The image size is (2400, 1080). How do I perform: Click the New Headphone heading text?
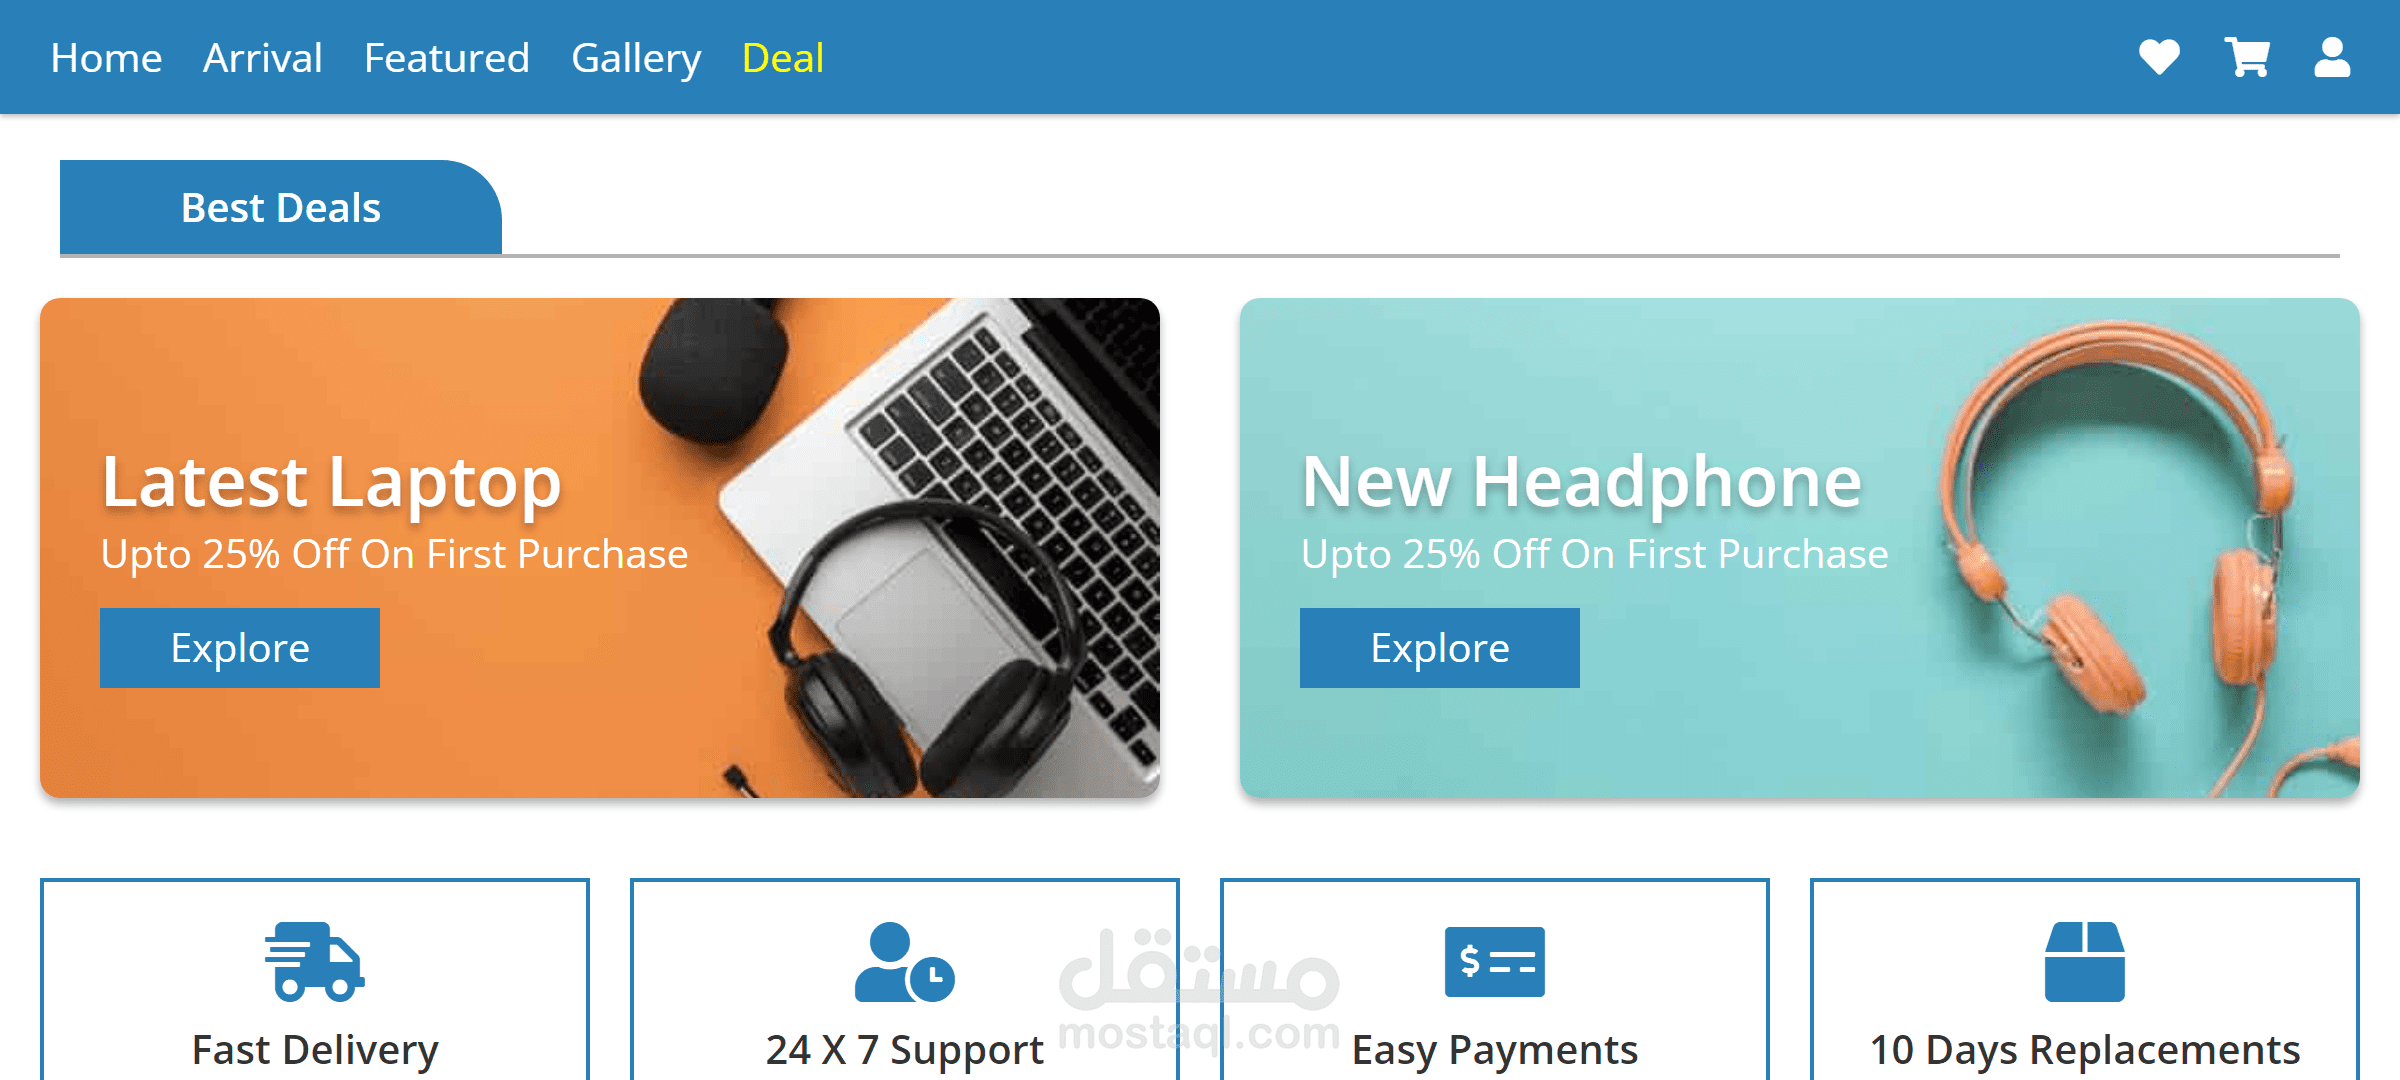coord(1581,483)
